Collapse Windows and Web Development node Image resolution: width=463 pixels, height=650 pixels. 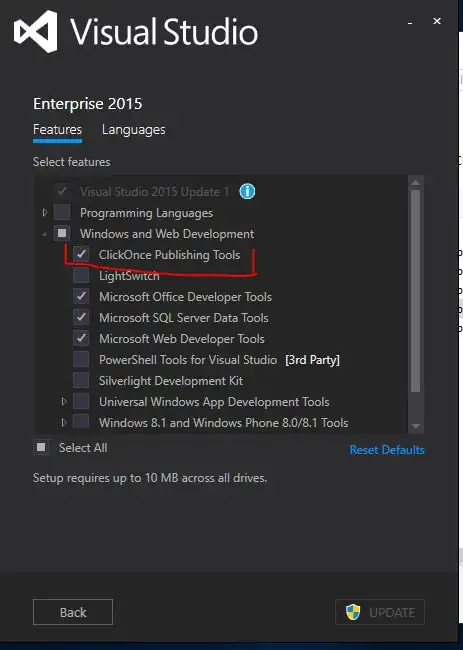(x=45, y=235)
